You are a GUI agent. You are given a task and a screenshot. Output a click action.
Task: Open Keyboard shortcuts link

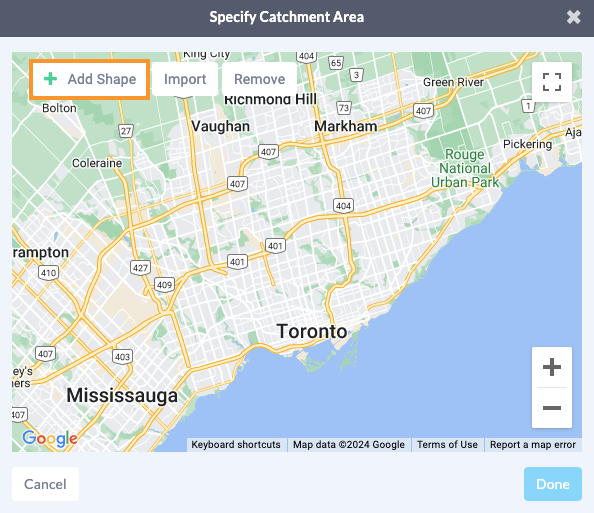click(x=236, y=444)
